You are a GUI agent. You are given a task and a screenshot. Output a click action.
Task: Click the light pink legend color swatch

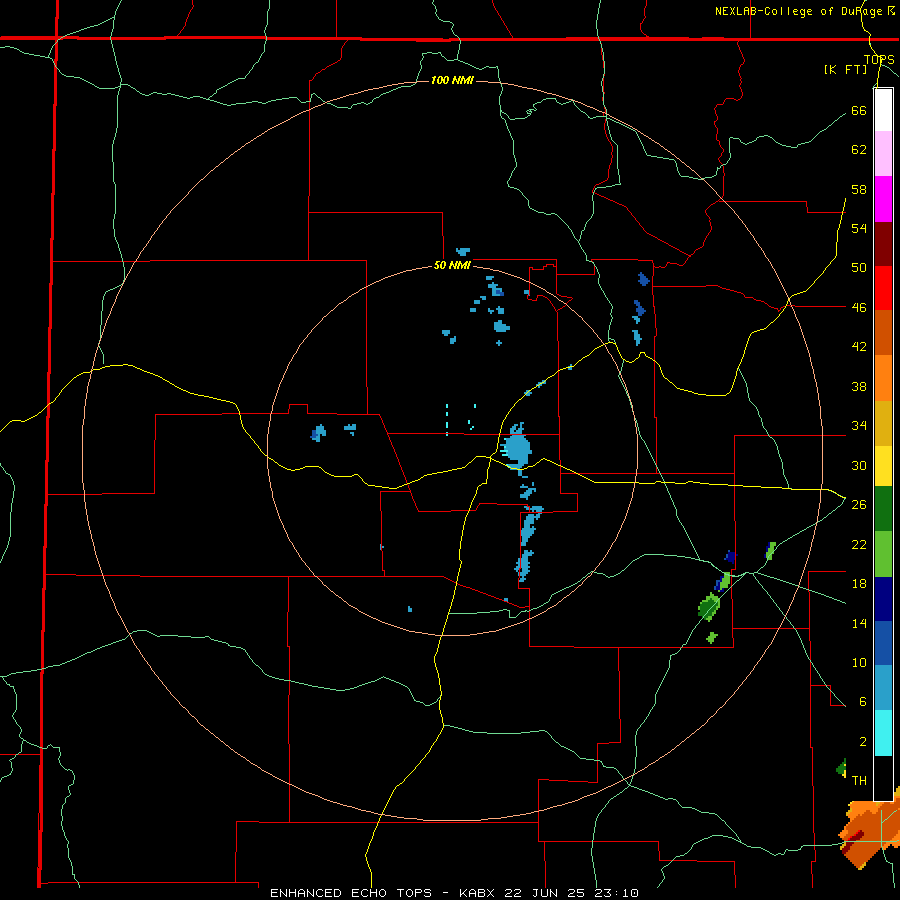tap(883, 154)
